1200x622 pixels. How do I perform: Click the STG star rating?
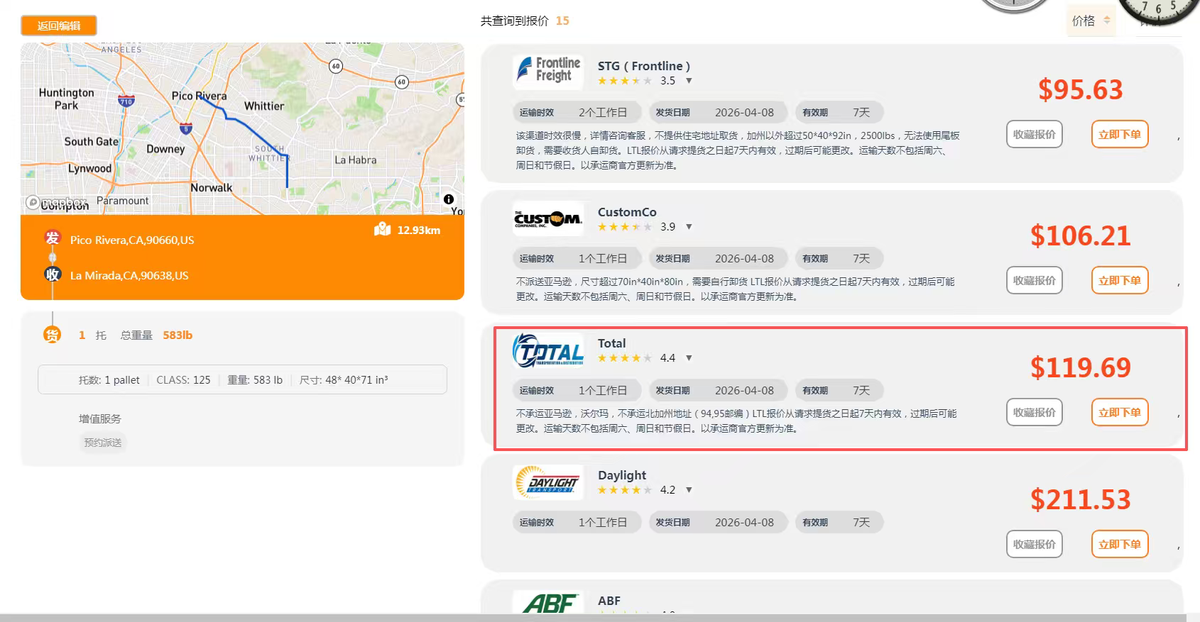(x=625, y=81)
